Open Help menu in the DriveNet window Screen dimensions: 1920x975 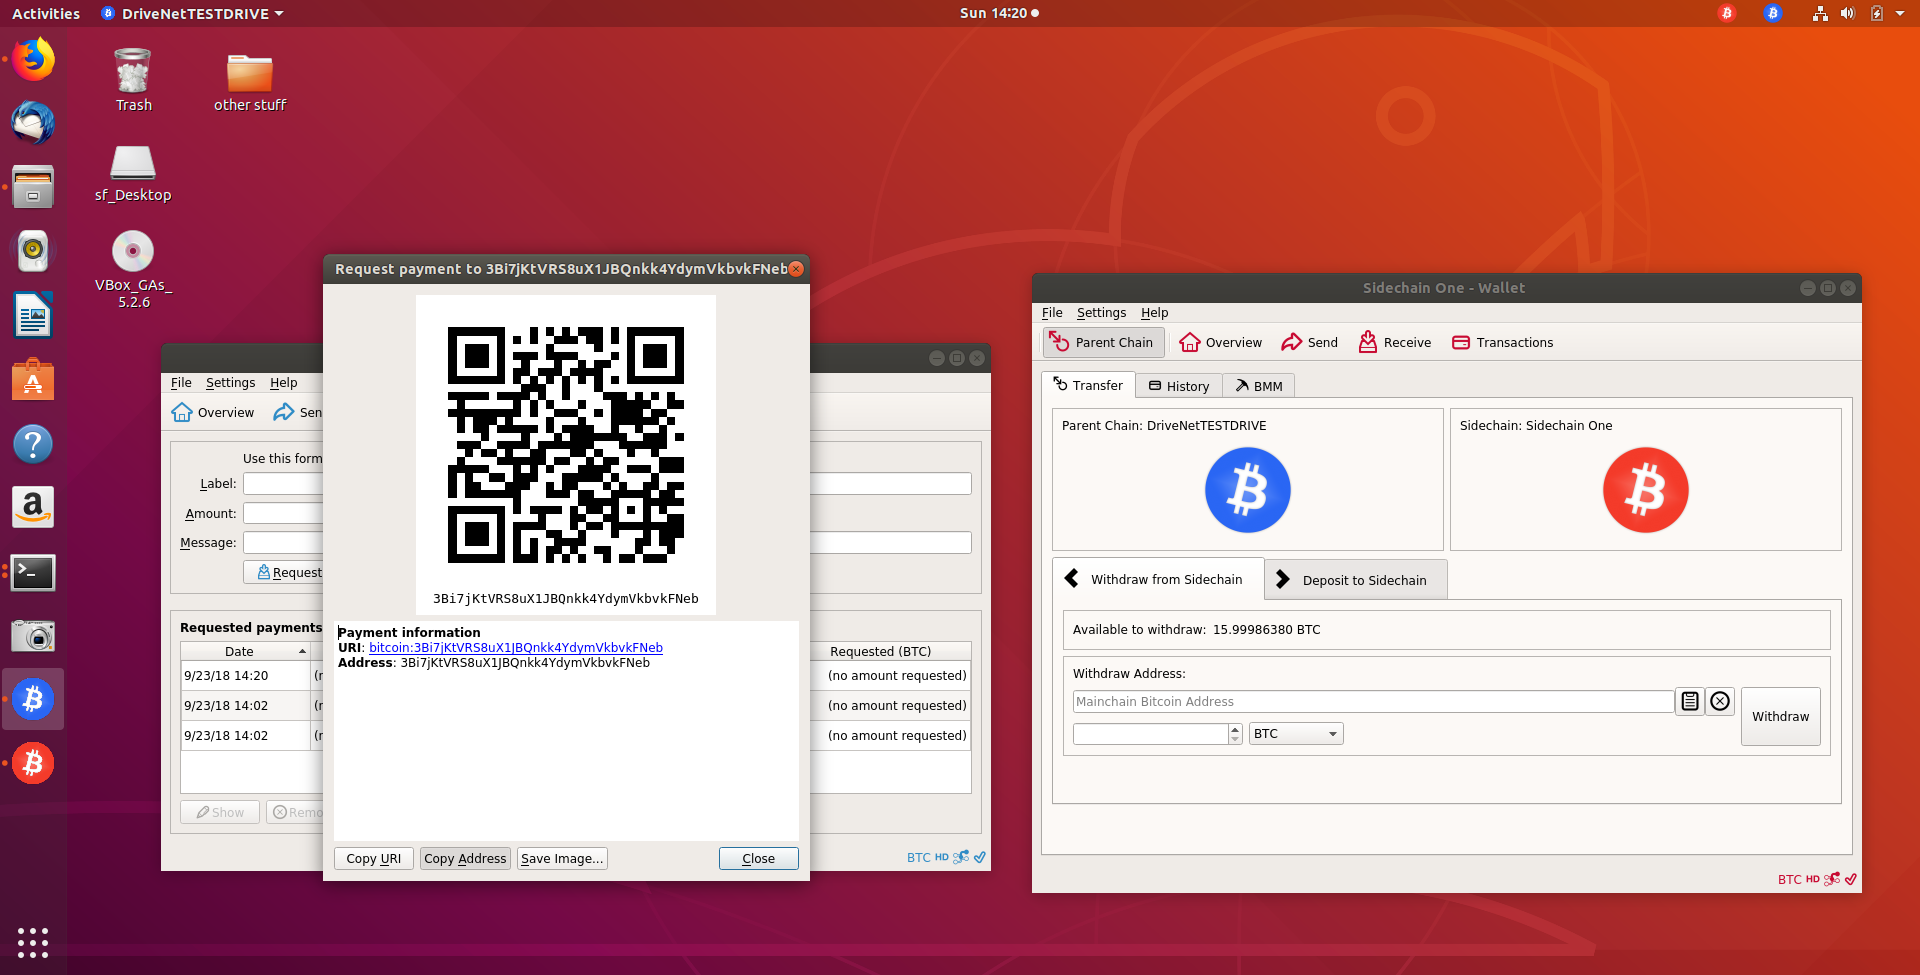click(283, 382)
